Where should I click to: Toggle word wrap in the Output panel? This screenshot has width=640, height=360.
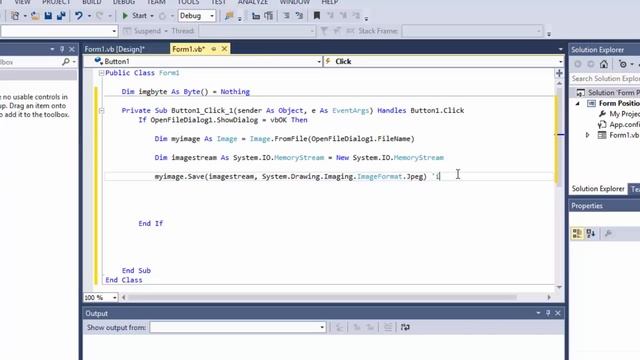pyautogui.click(x=405, y=327)
